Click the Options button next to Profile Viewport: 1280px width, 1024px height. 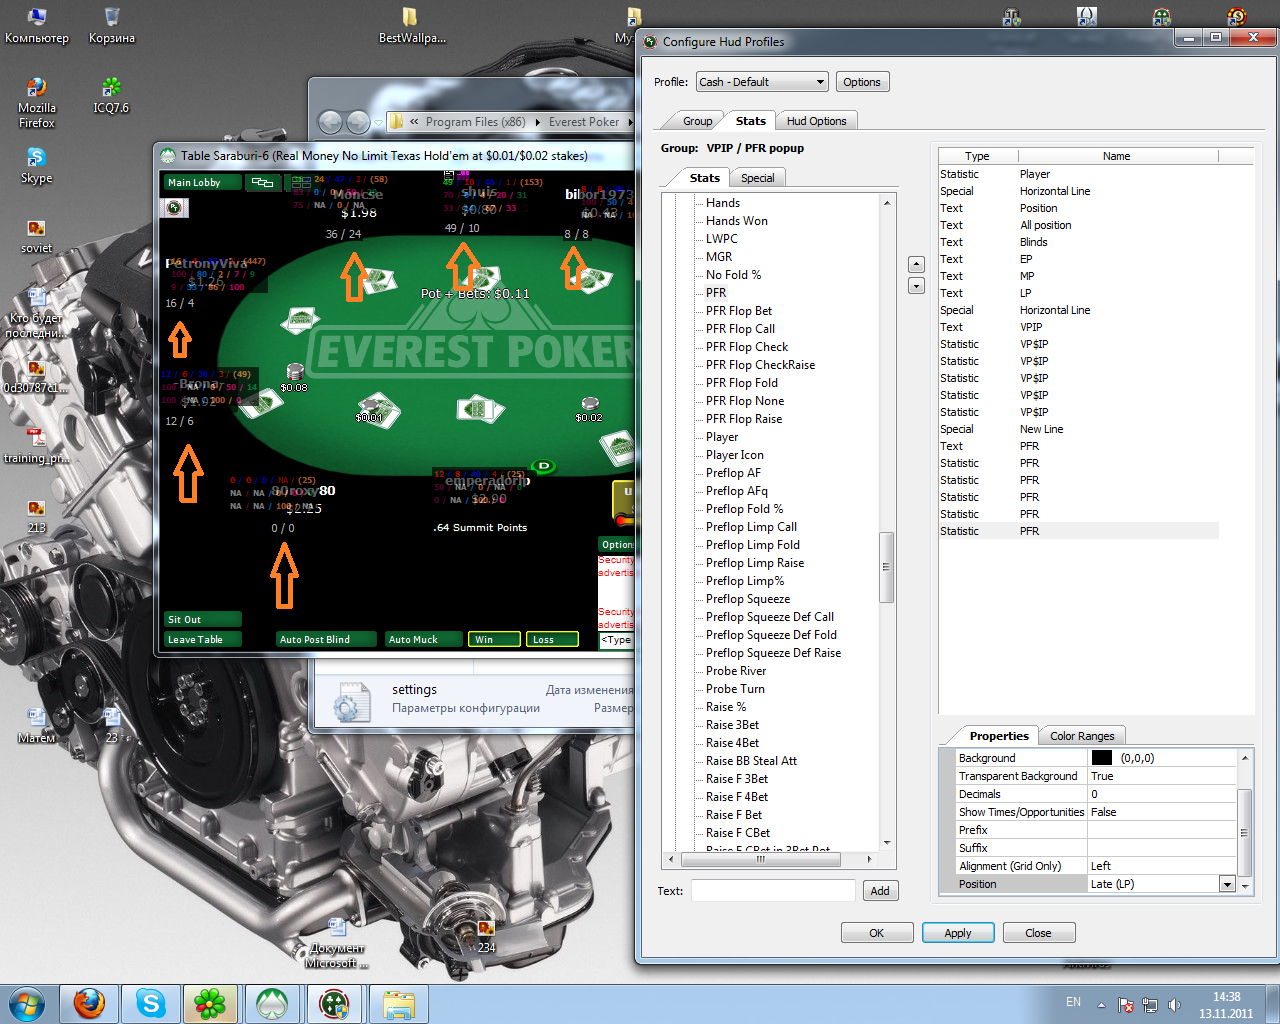coord(861,82)
